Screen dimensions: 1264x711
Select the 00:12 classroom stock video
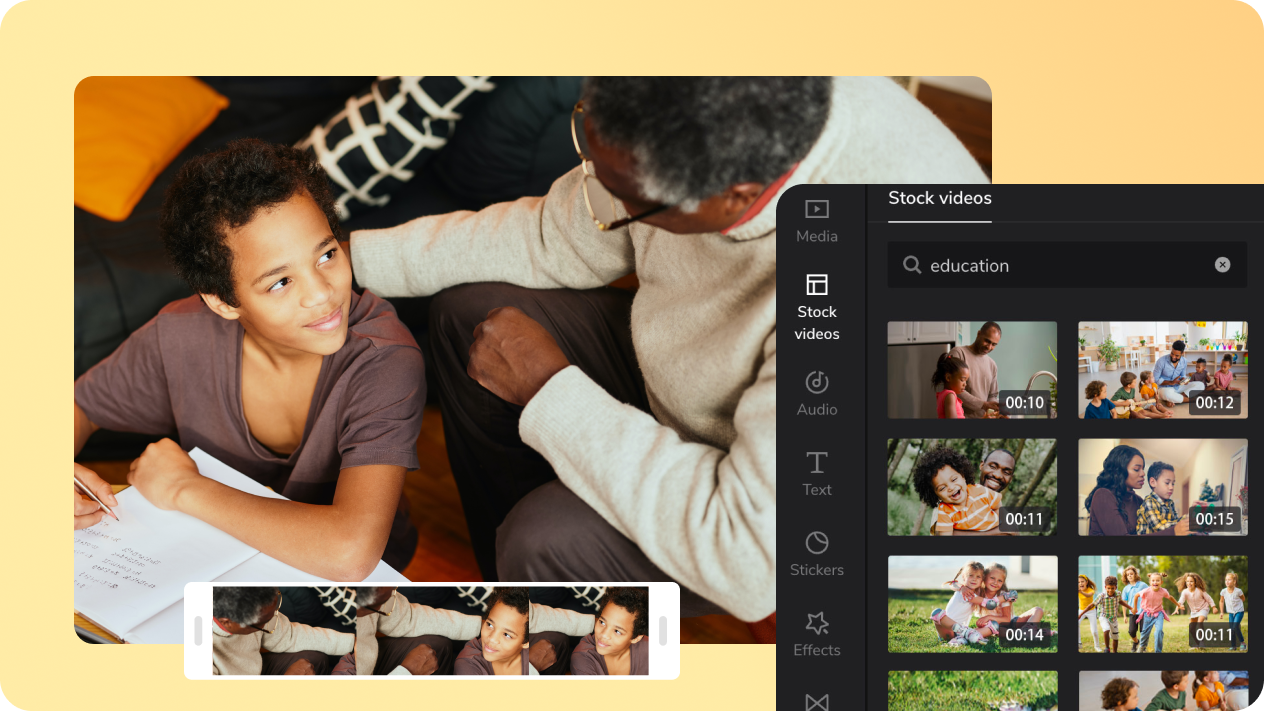tap(1163, 370)
